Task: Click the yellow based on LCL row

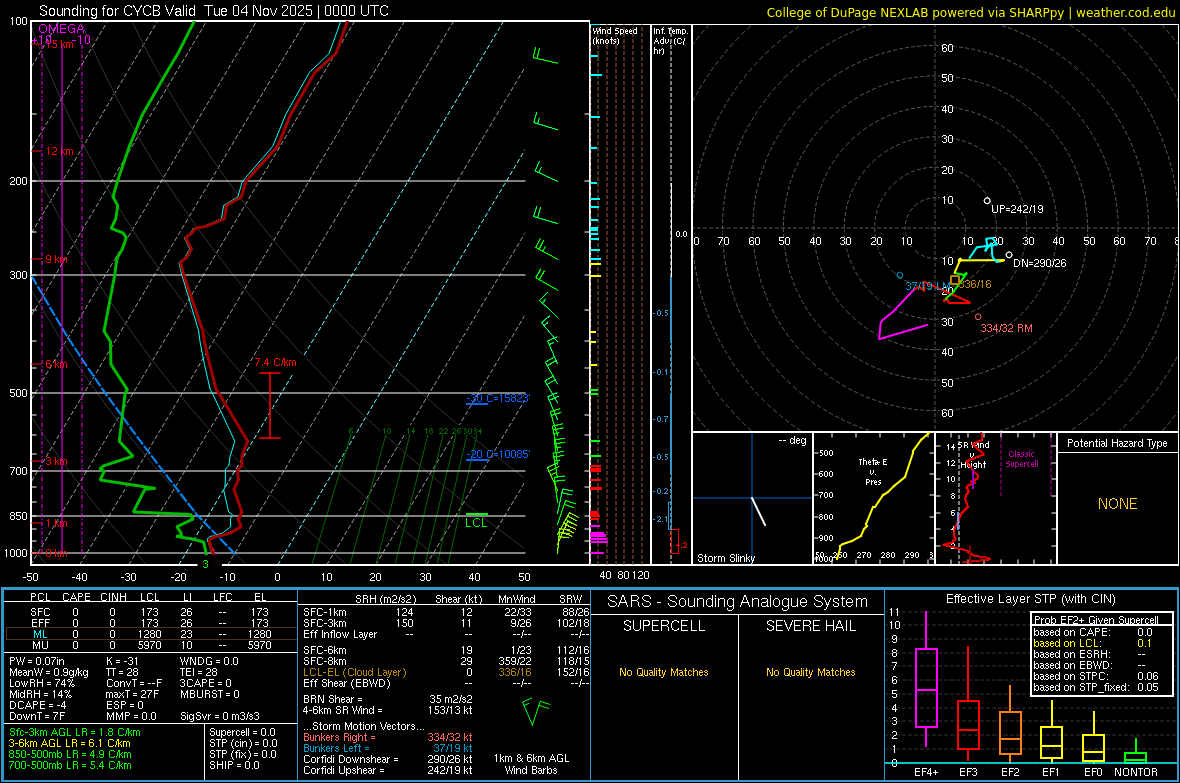Action: (x=1093, y=643)
